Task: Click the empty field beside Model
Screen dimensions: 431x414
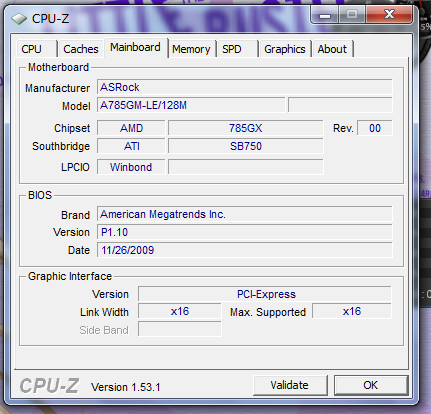Action: coord(340,106)
